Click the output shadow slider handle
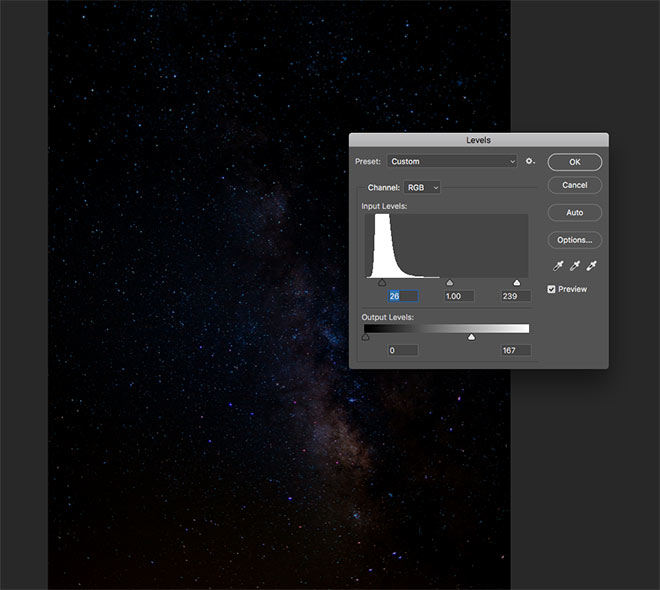Image resolution: width=660 pixels, height=590 pixels. (x=365, y=337)
